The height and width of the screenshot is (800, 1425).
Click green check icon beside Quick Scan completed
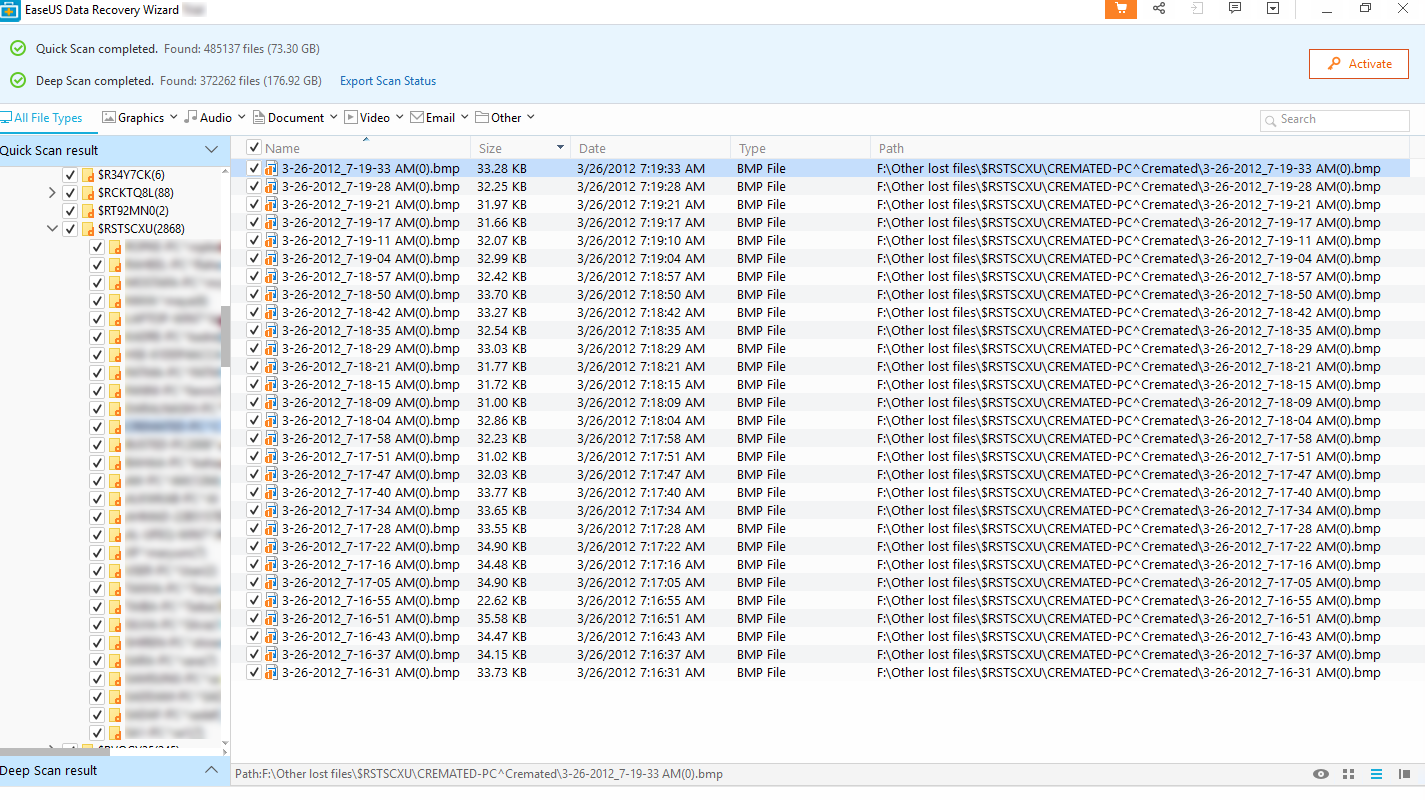coord(18,48)
